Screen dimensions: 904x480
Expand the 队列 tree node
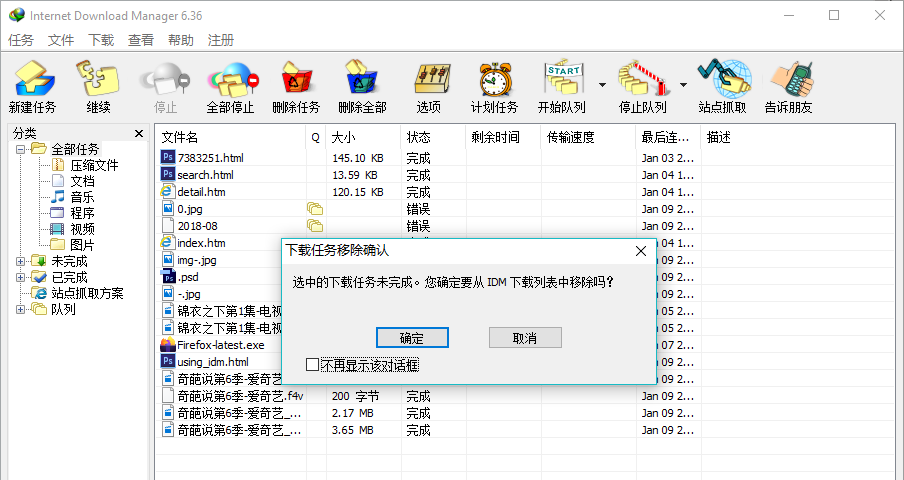(x=20, y=309)
